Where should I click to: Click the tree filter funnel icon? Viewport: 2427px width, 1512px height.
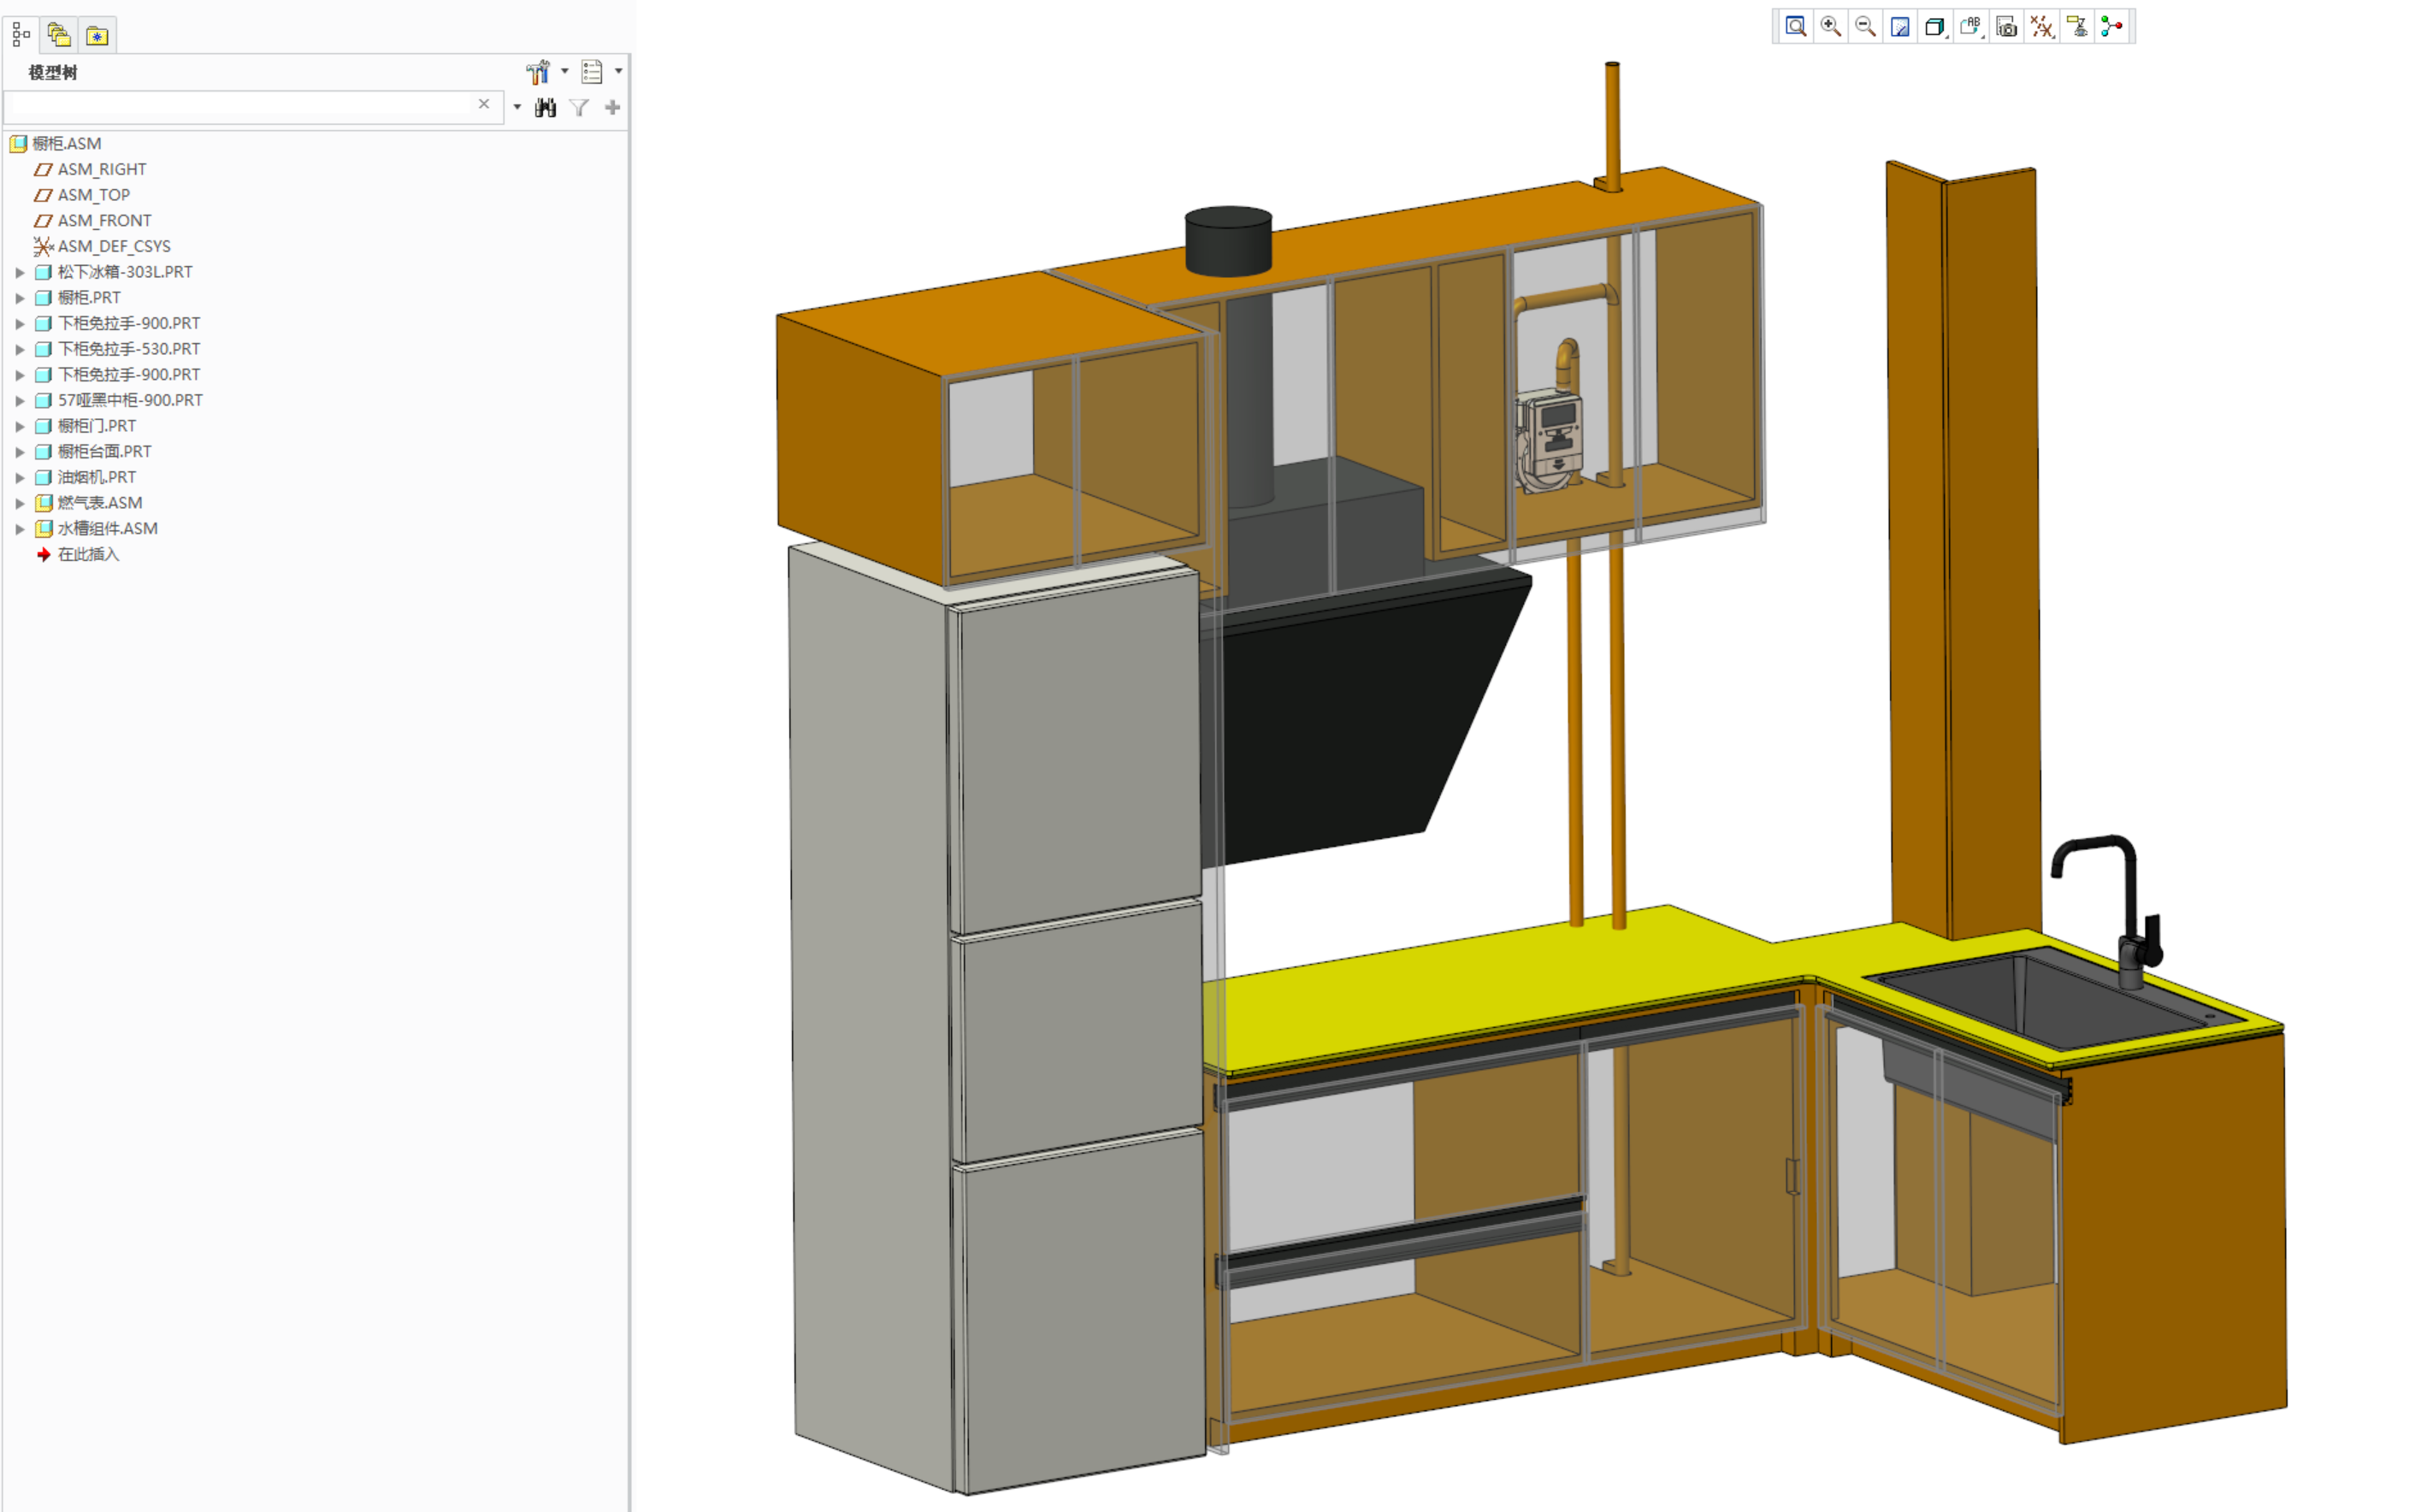pos(579,107)
